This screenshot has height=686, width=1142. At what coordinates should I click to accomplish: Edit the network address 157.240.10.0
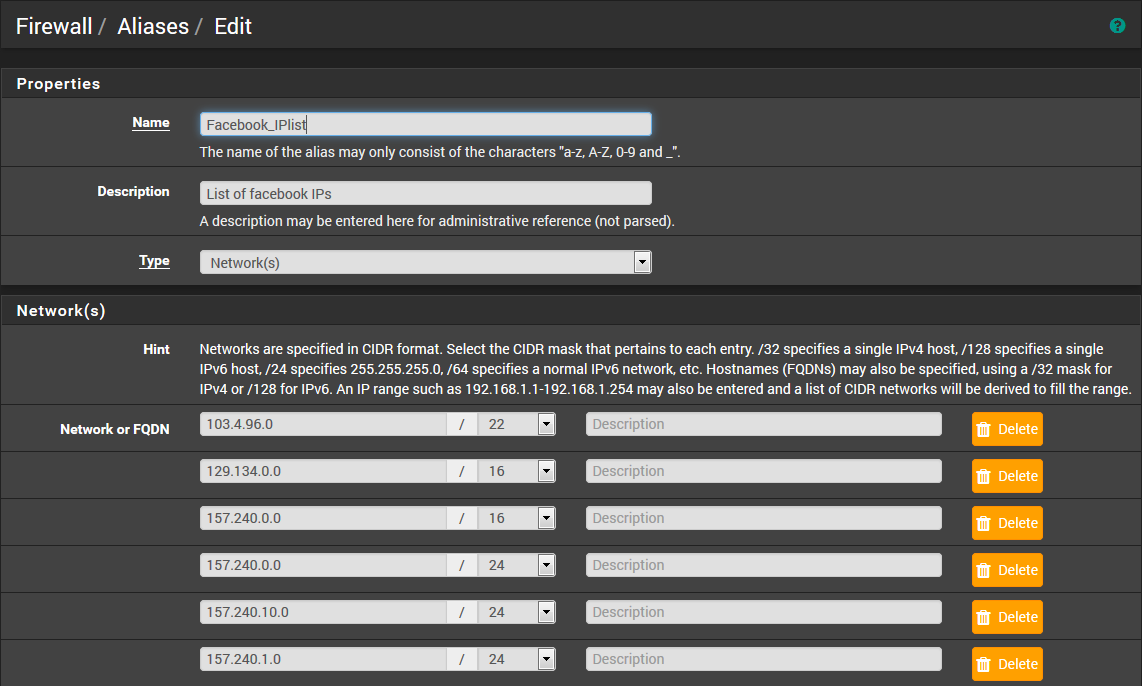click(323, 612)
